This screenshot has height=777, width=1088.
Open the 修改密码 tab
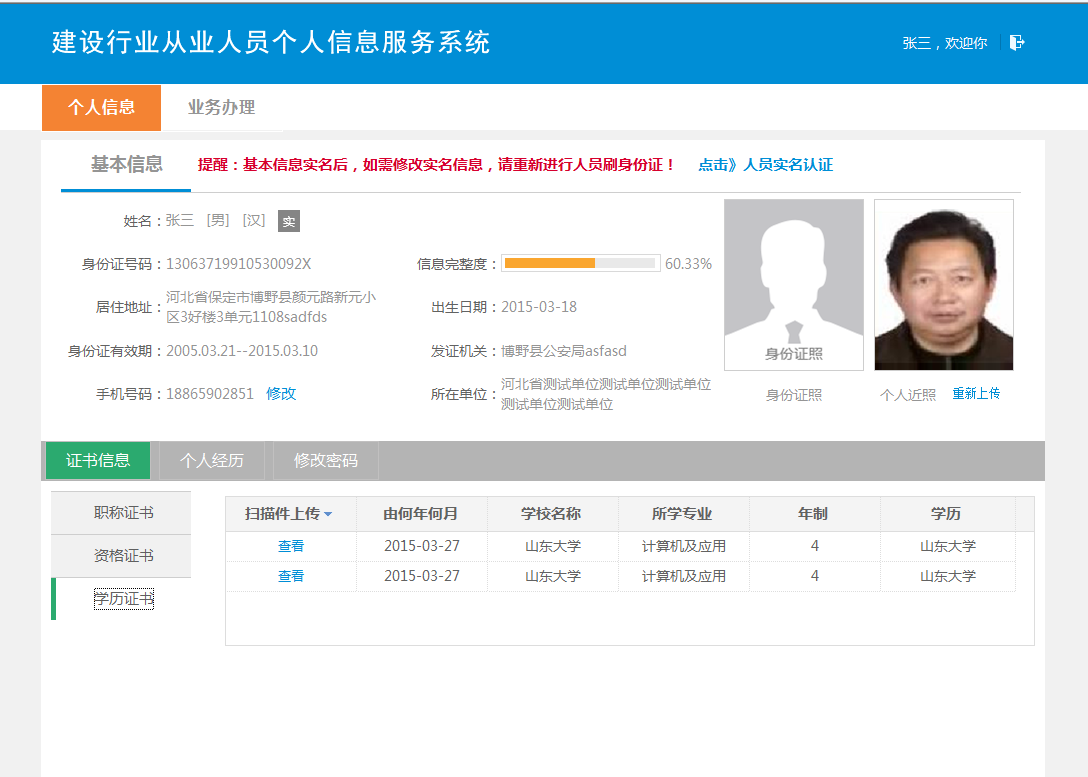(x=325, y=461)
